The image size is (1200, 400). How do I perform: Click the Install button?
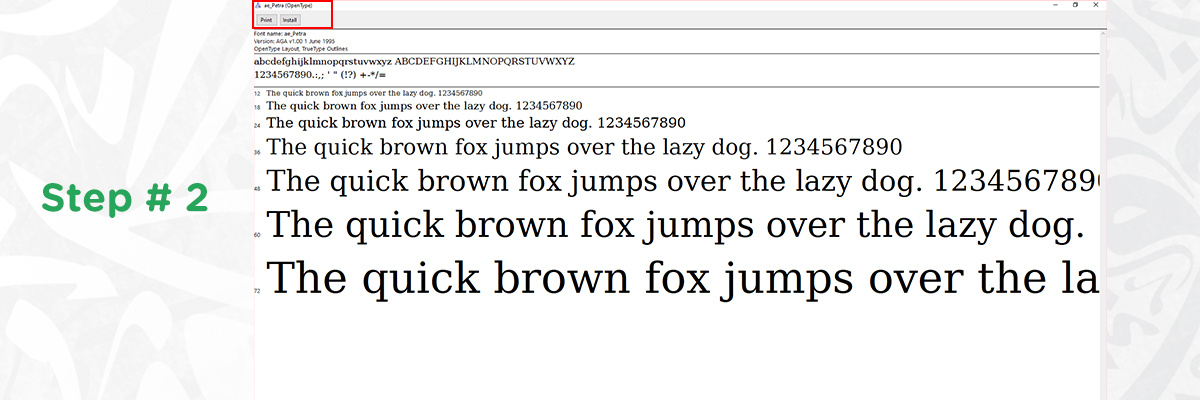point(290,19)
